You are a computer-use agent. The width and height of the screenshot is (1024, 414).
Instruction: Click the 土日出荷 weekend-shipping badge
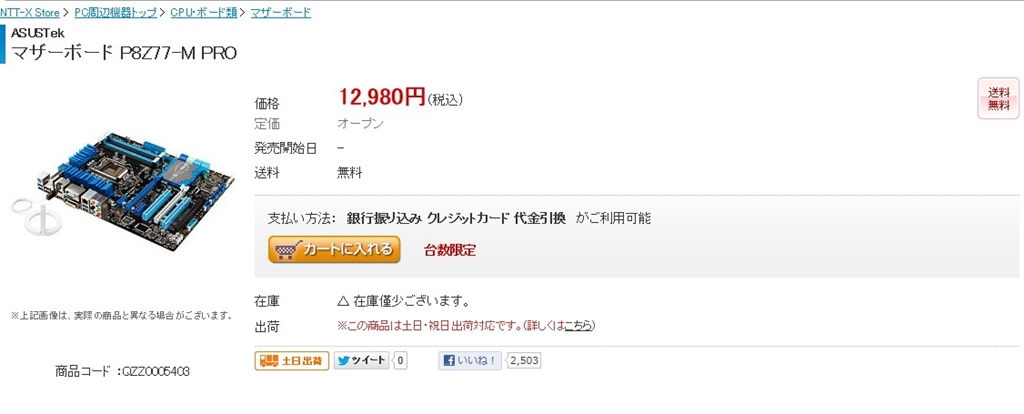[291, 360]
